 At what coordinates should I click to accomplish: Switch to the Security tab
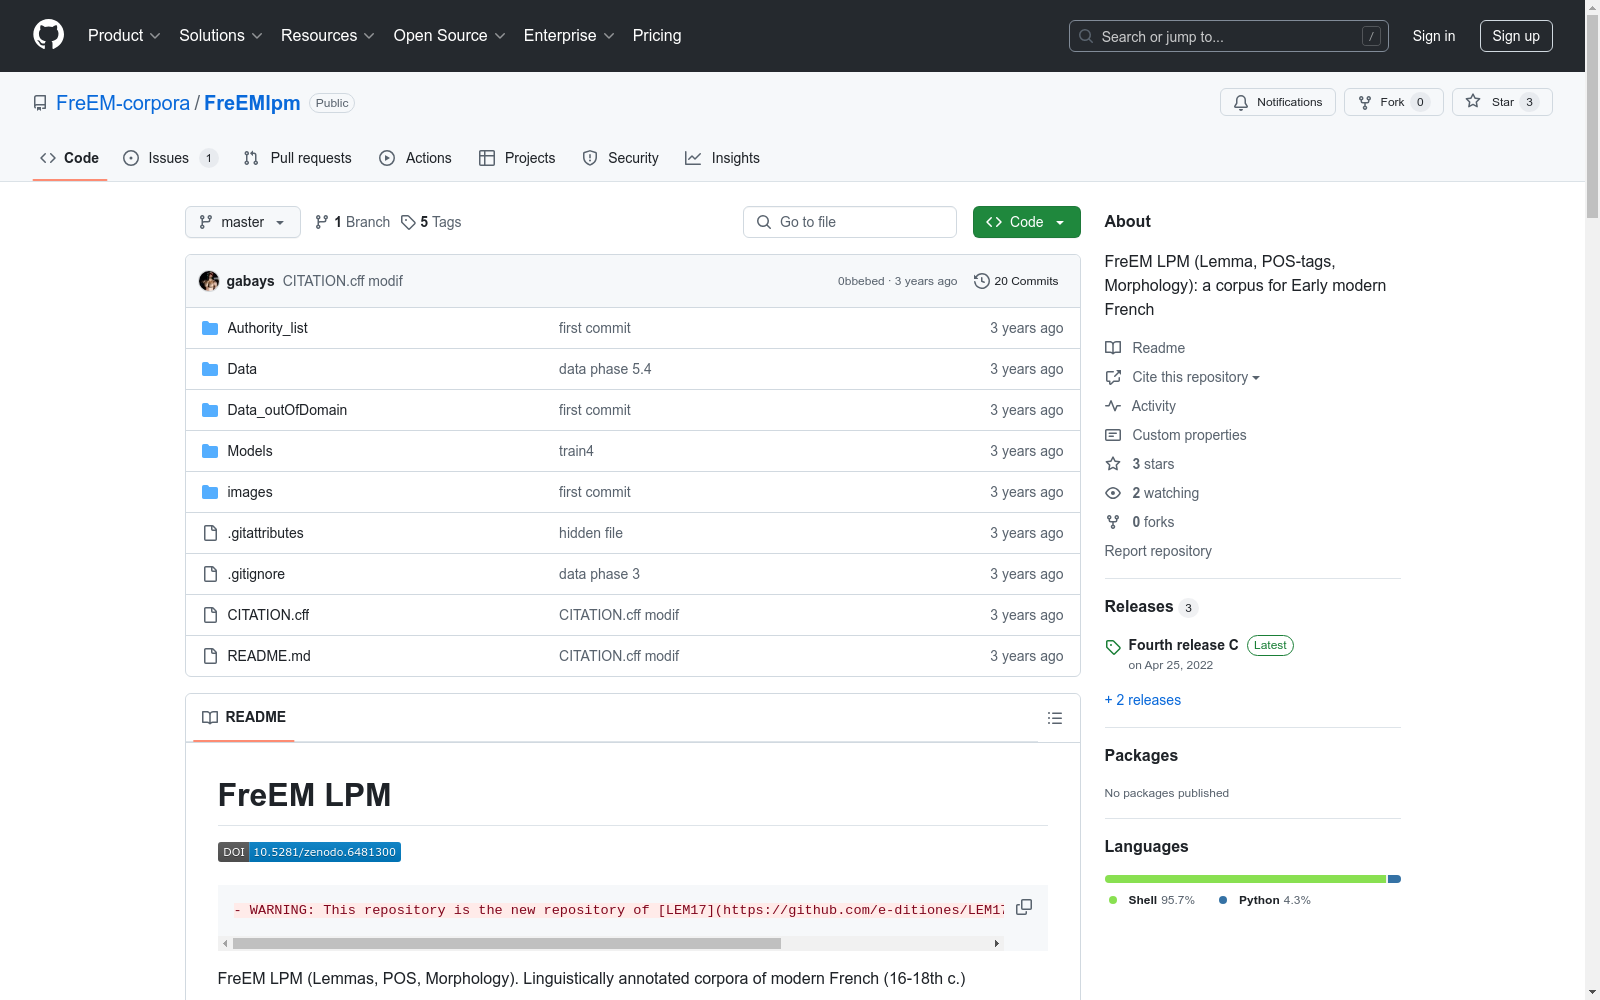(x=621, y=158)
